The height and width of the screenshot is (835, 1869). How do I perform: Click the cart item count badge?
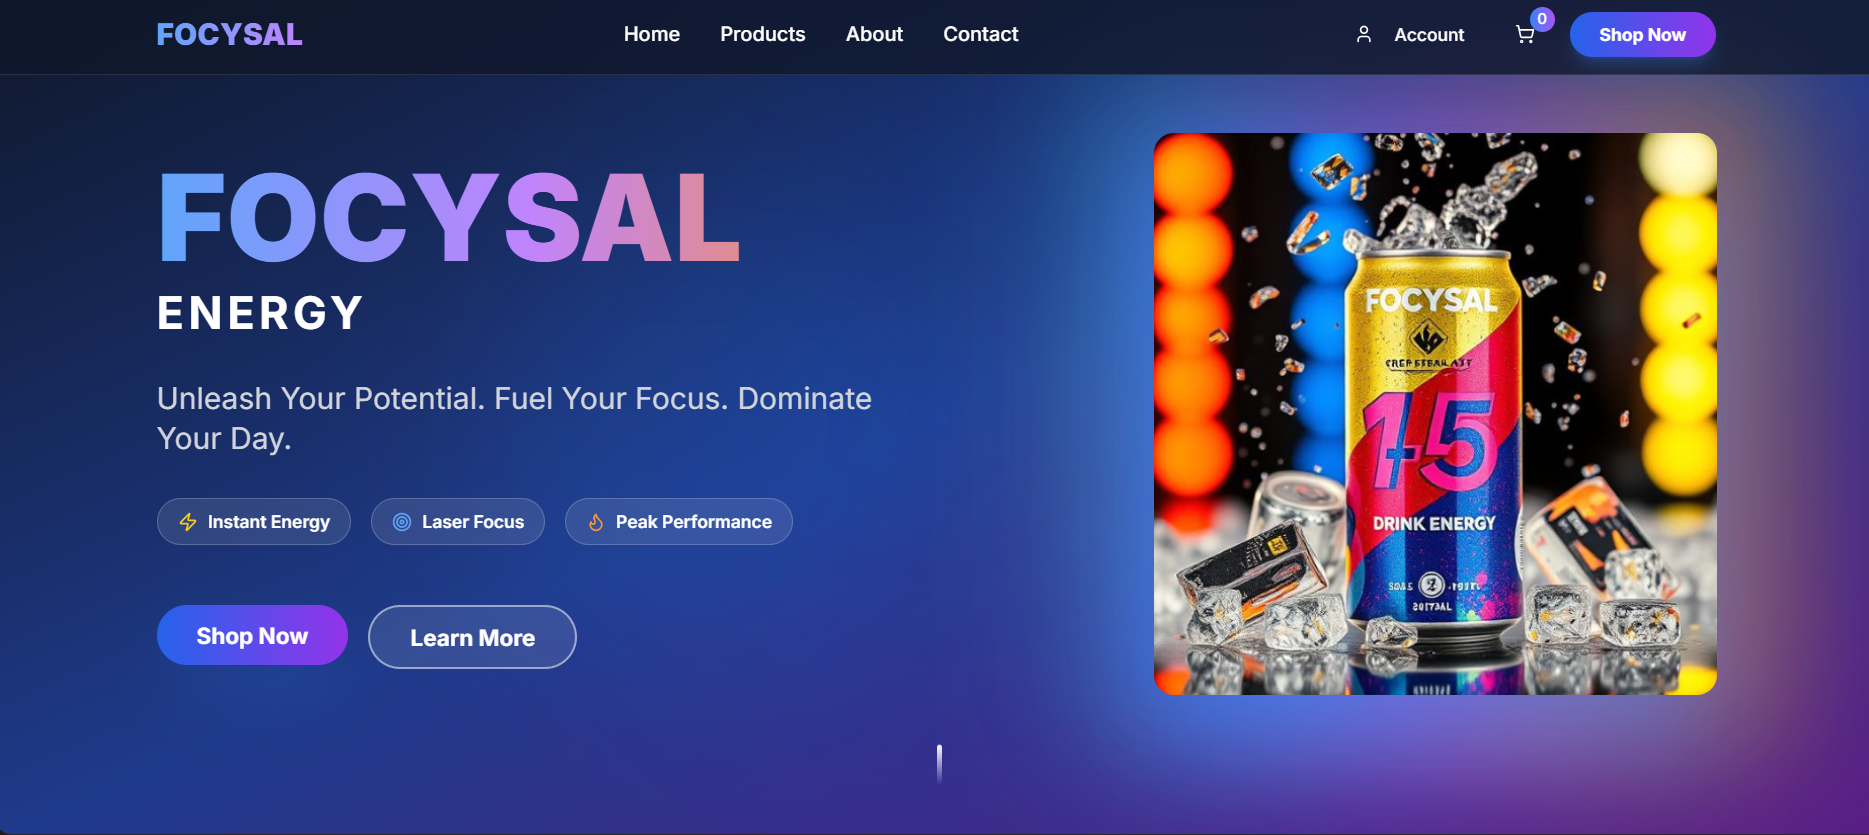(1542, 19)
